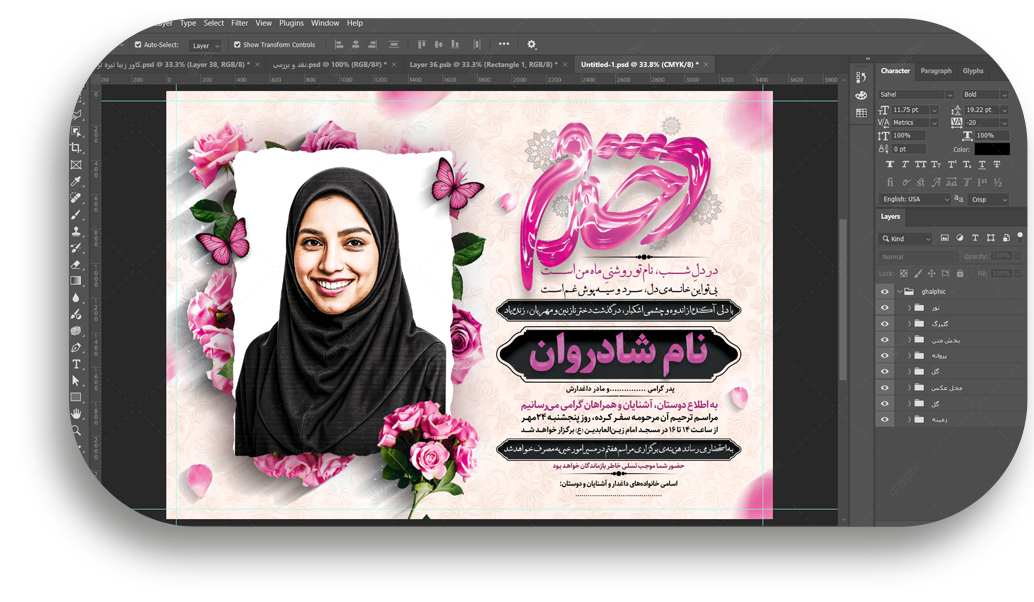Click the font size input field
Image resolution: width=1034 pixels, height=602 pixels.
coord(908,109)
